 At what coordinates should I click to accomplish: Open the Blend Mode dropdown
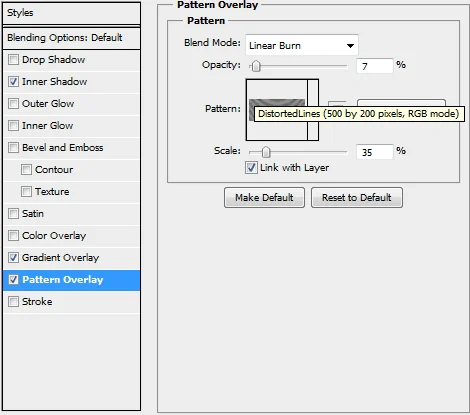coord(302,45)
